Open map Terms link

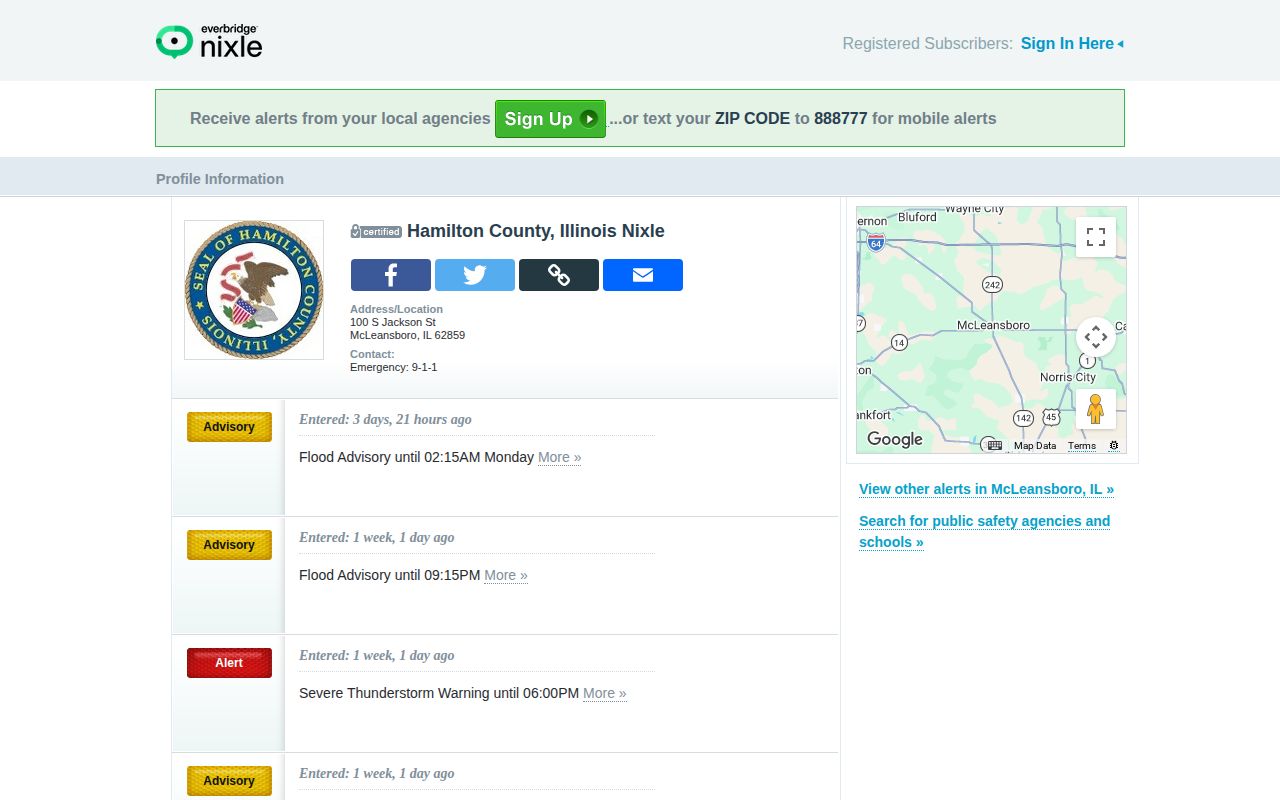pyautogui.click(x=1082, y=446)
